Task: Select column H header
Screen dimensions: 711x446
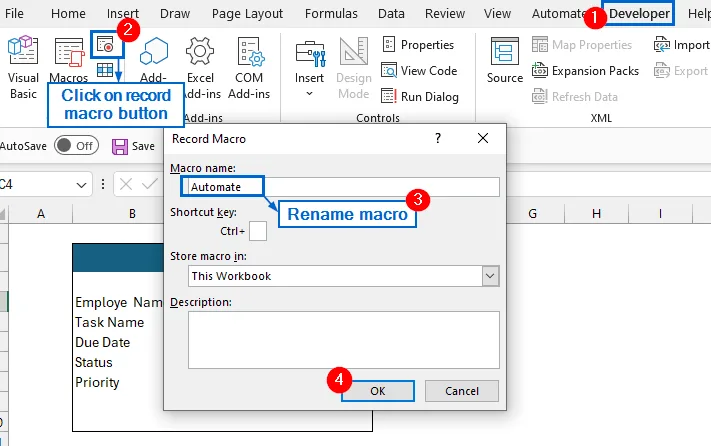Action: (x=596, y=213)
